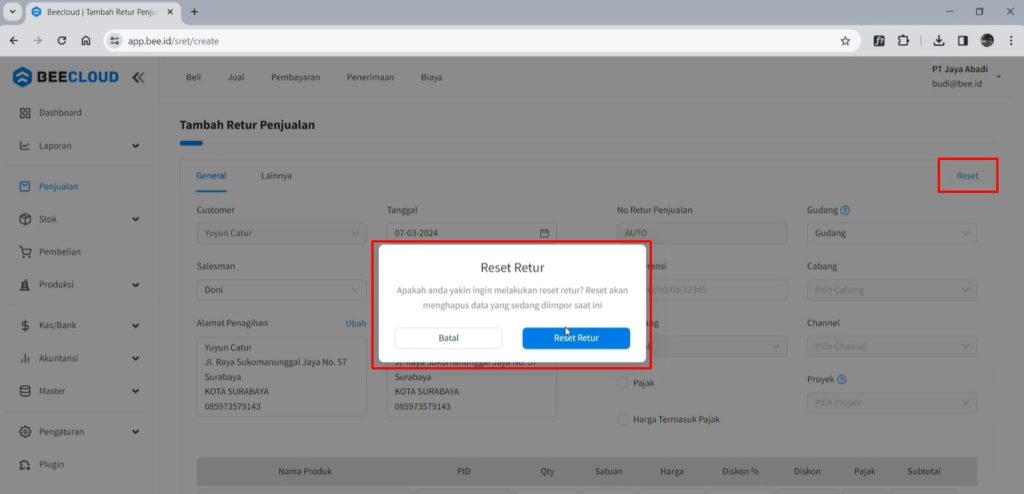
Task: Collapse the sidebar with the double chevron icon
Action: click(138, 77)
